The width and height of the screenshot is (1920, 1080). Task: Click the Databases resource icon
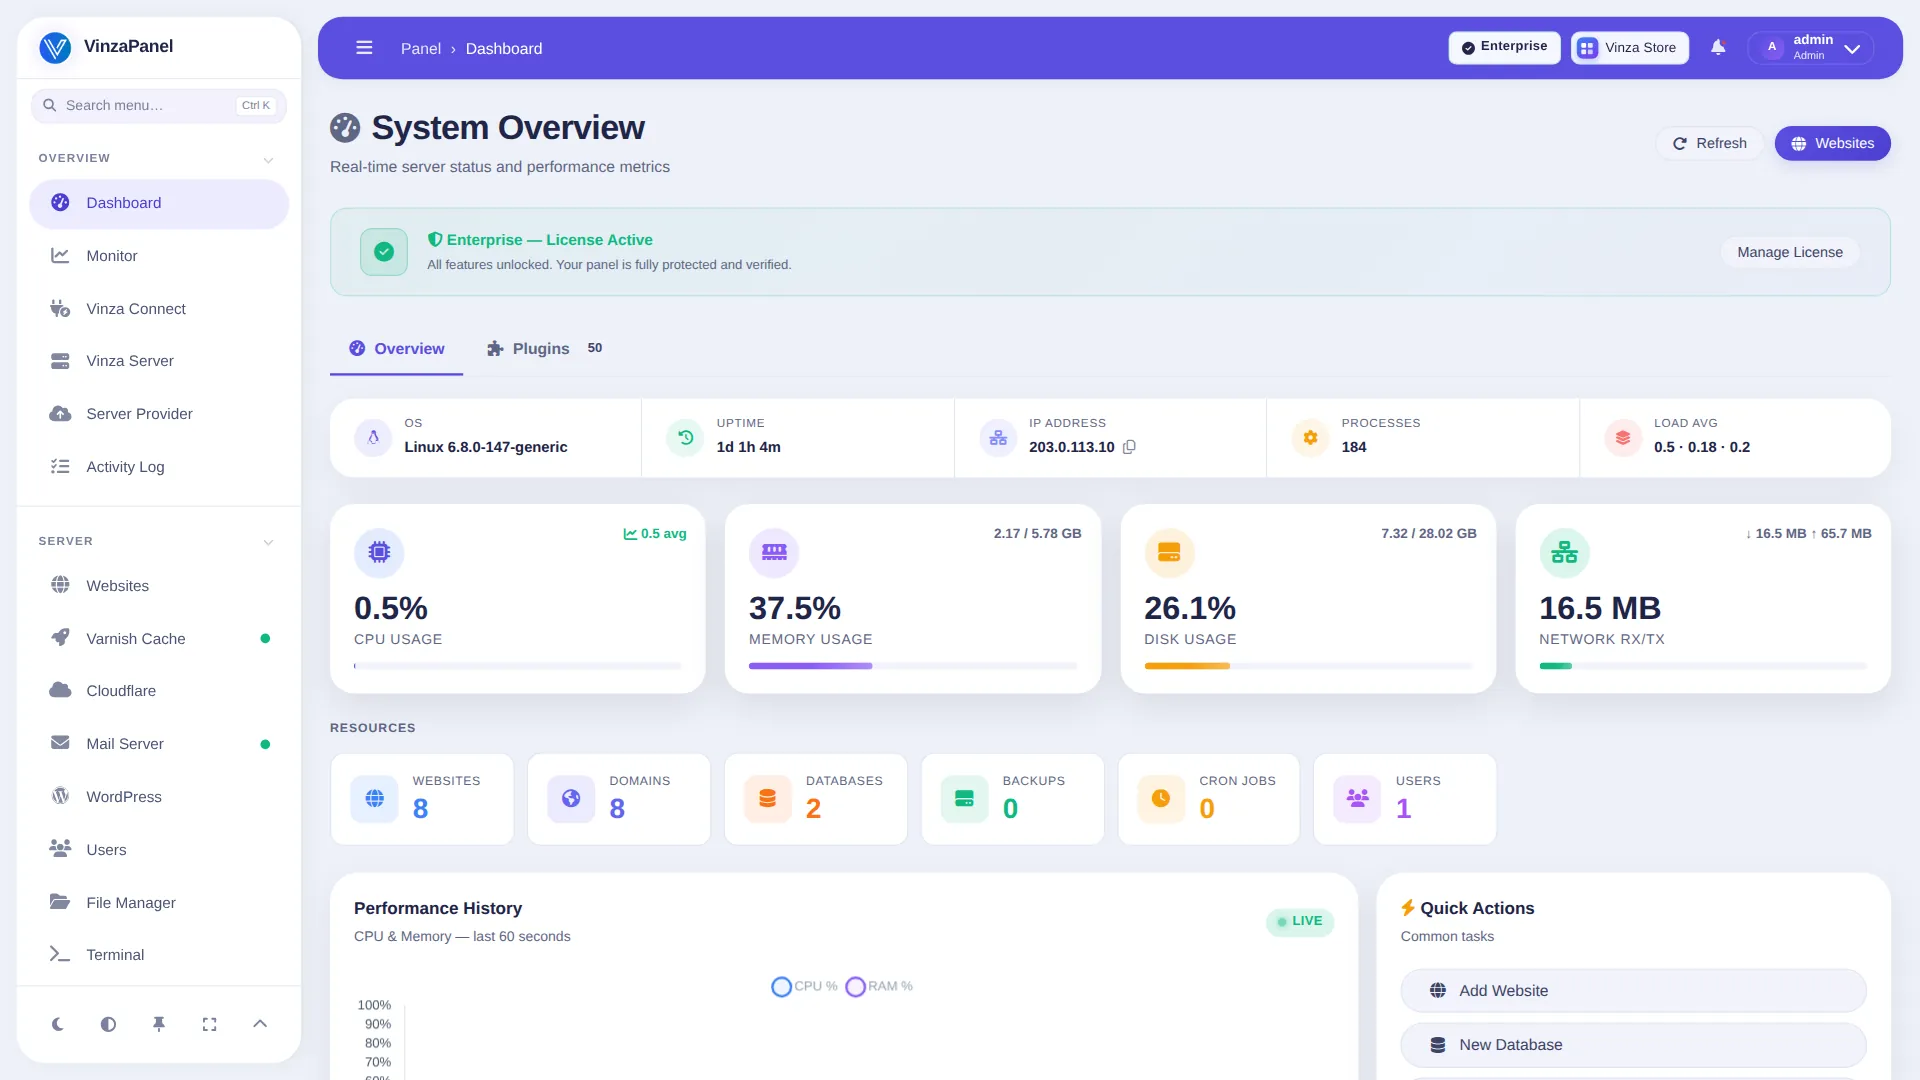(768, 798)
